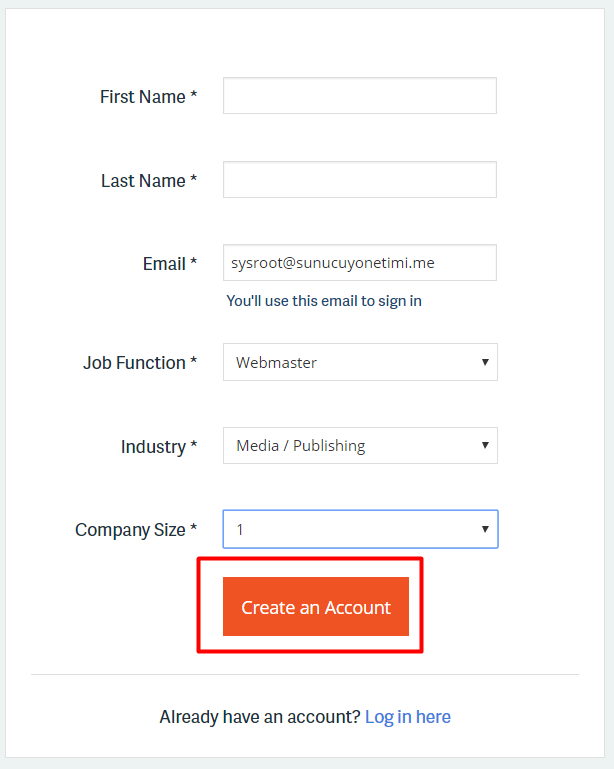
Task: Focus the Last Name input box
Action: tap(359, 180)
